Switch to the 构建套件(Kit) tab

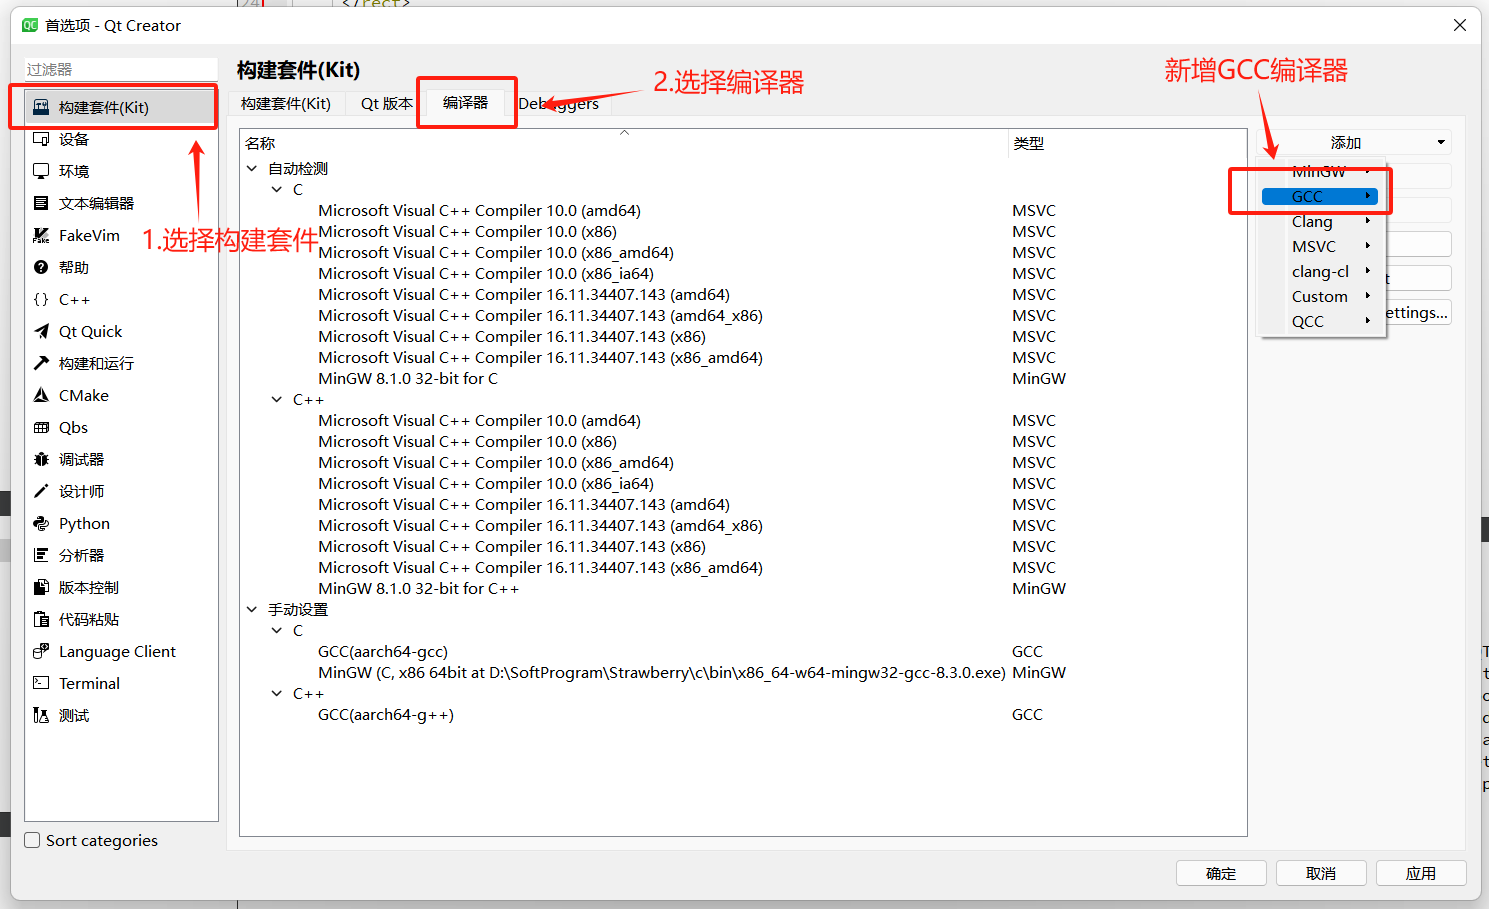click(286, 103)
